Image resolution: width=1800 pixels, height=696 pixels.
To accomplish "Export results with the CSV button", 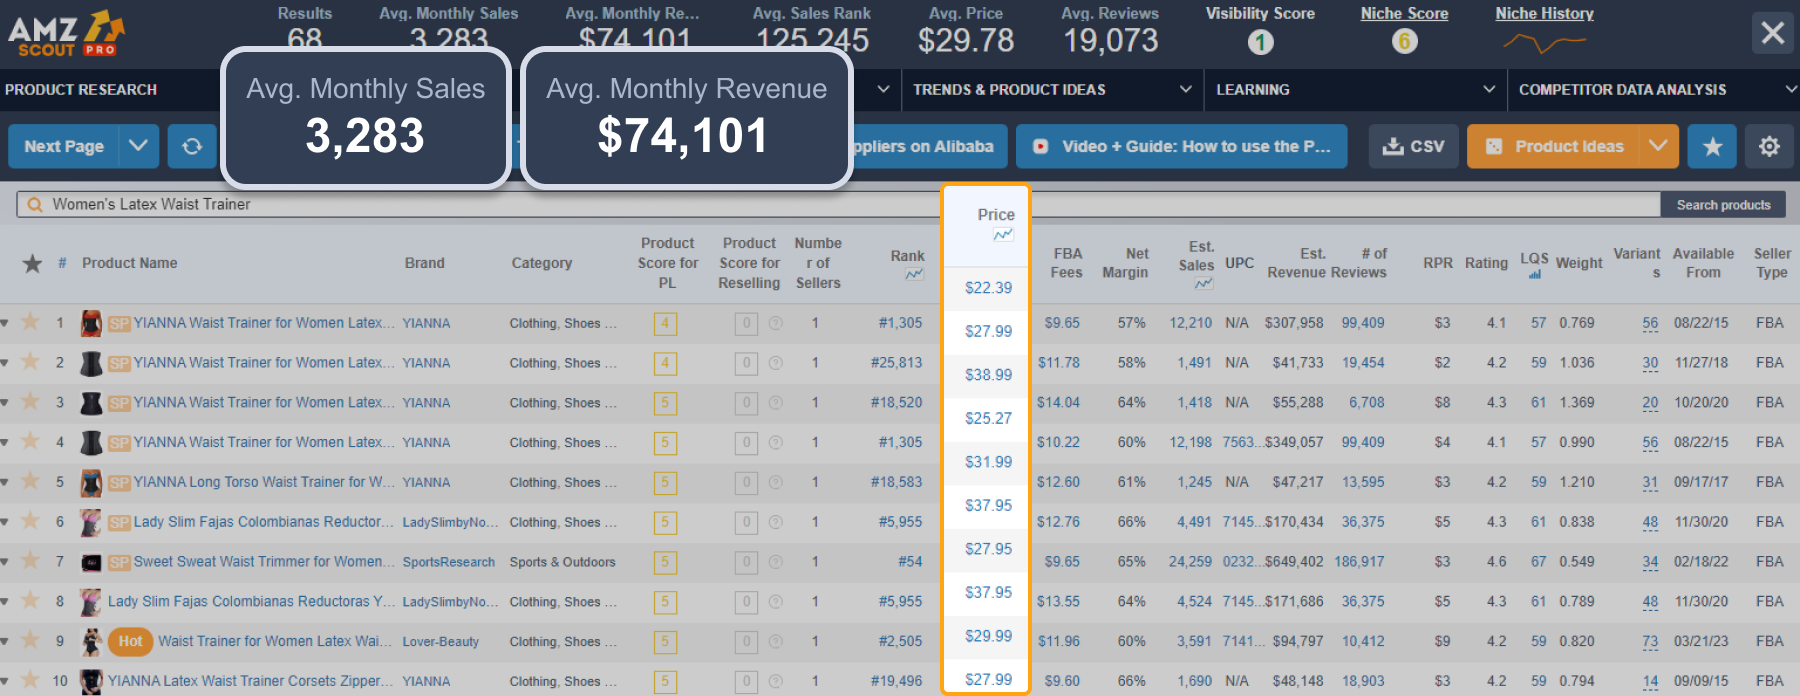I will click(x=1413, y=146).
